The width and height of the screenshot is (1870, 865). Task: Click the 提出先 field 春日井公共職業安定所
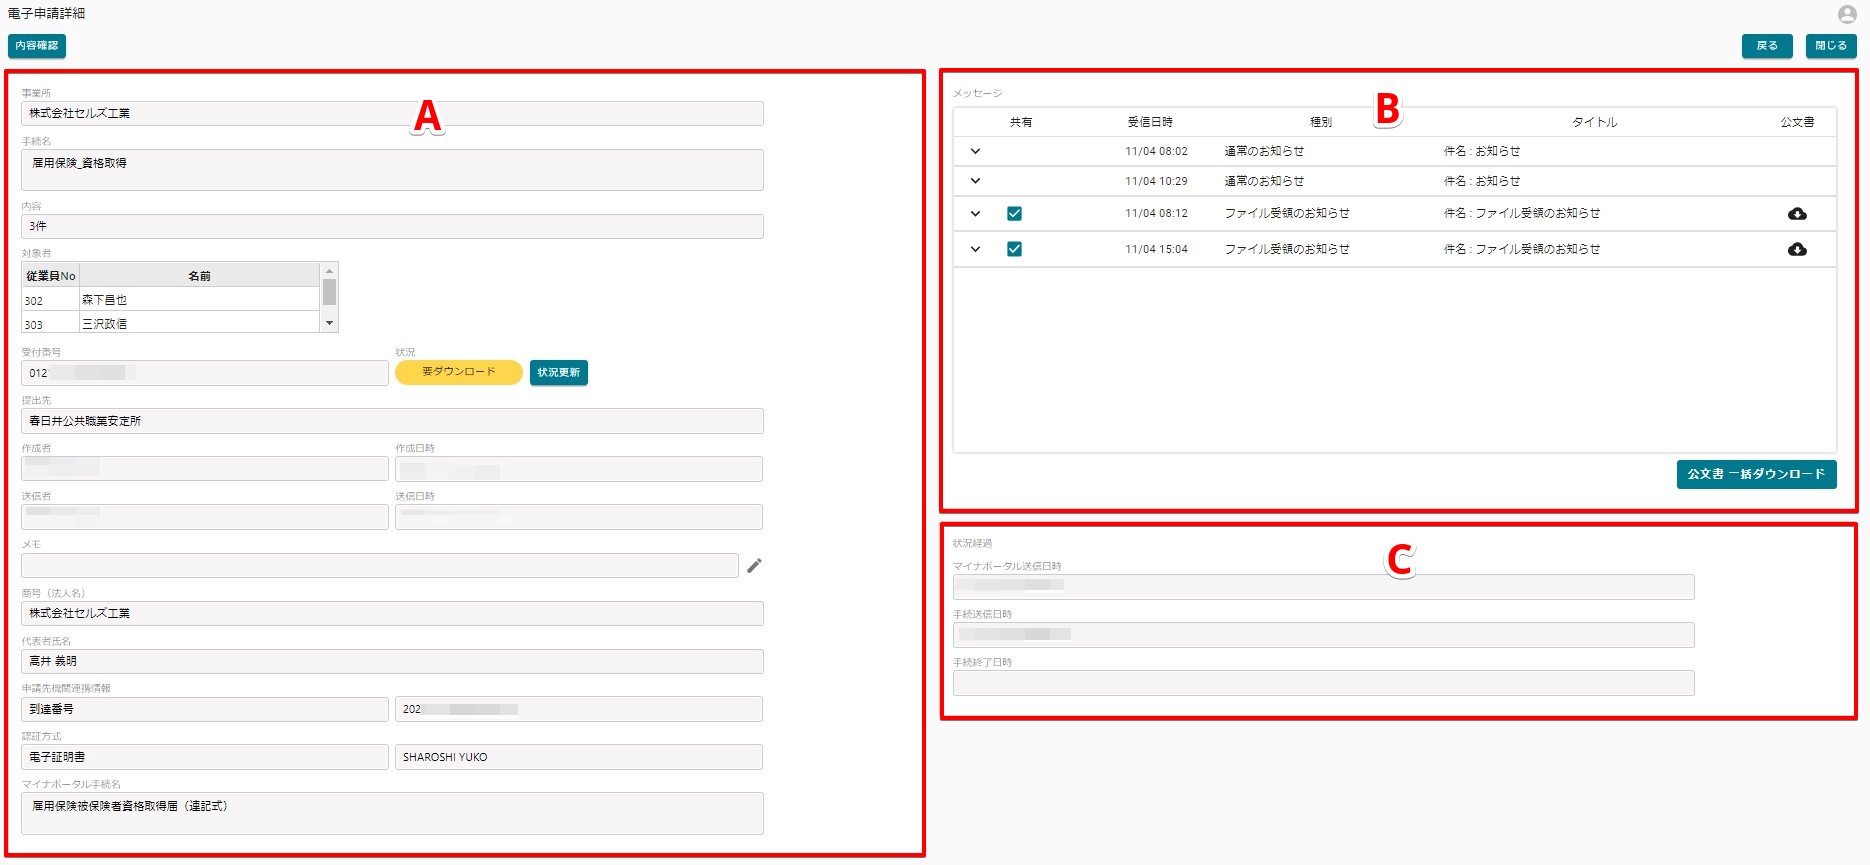click(392, 421)
